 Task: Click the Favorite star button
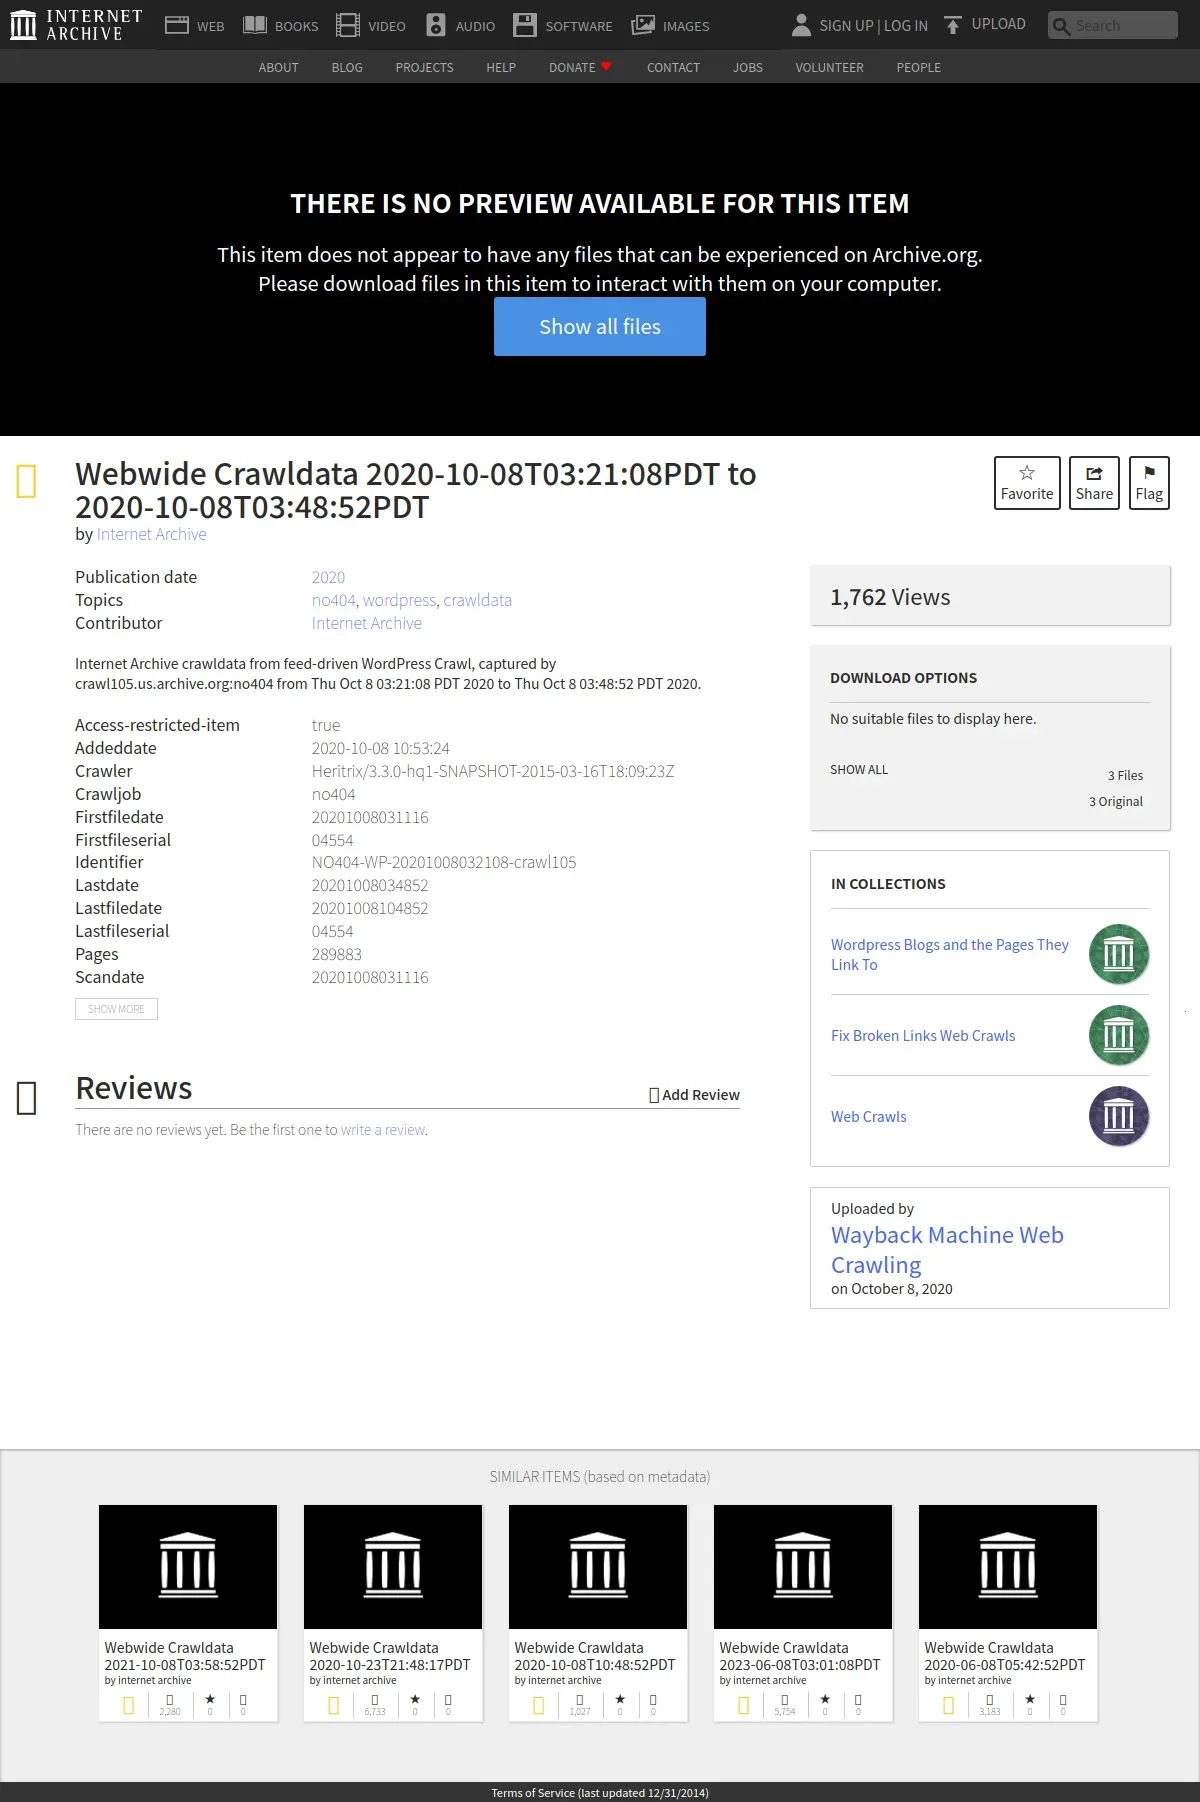click(x=1027, y=483)
